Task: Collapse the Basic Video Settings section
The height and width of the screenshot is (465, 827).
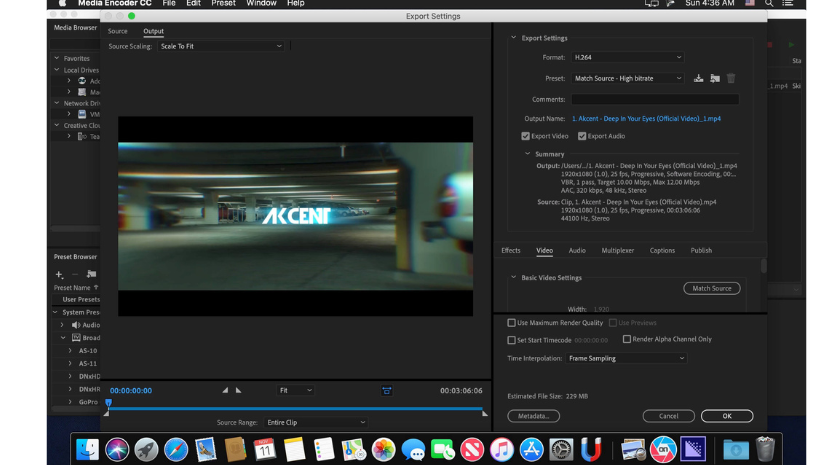Action: (x=514, y=277)
